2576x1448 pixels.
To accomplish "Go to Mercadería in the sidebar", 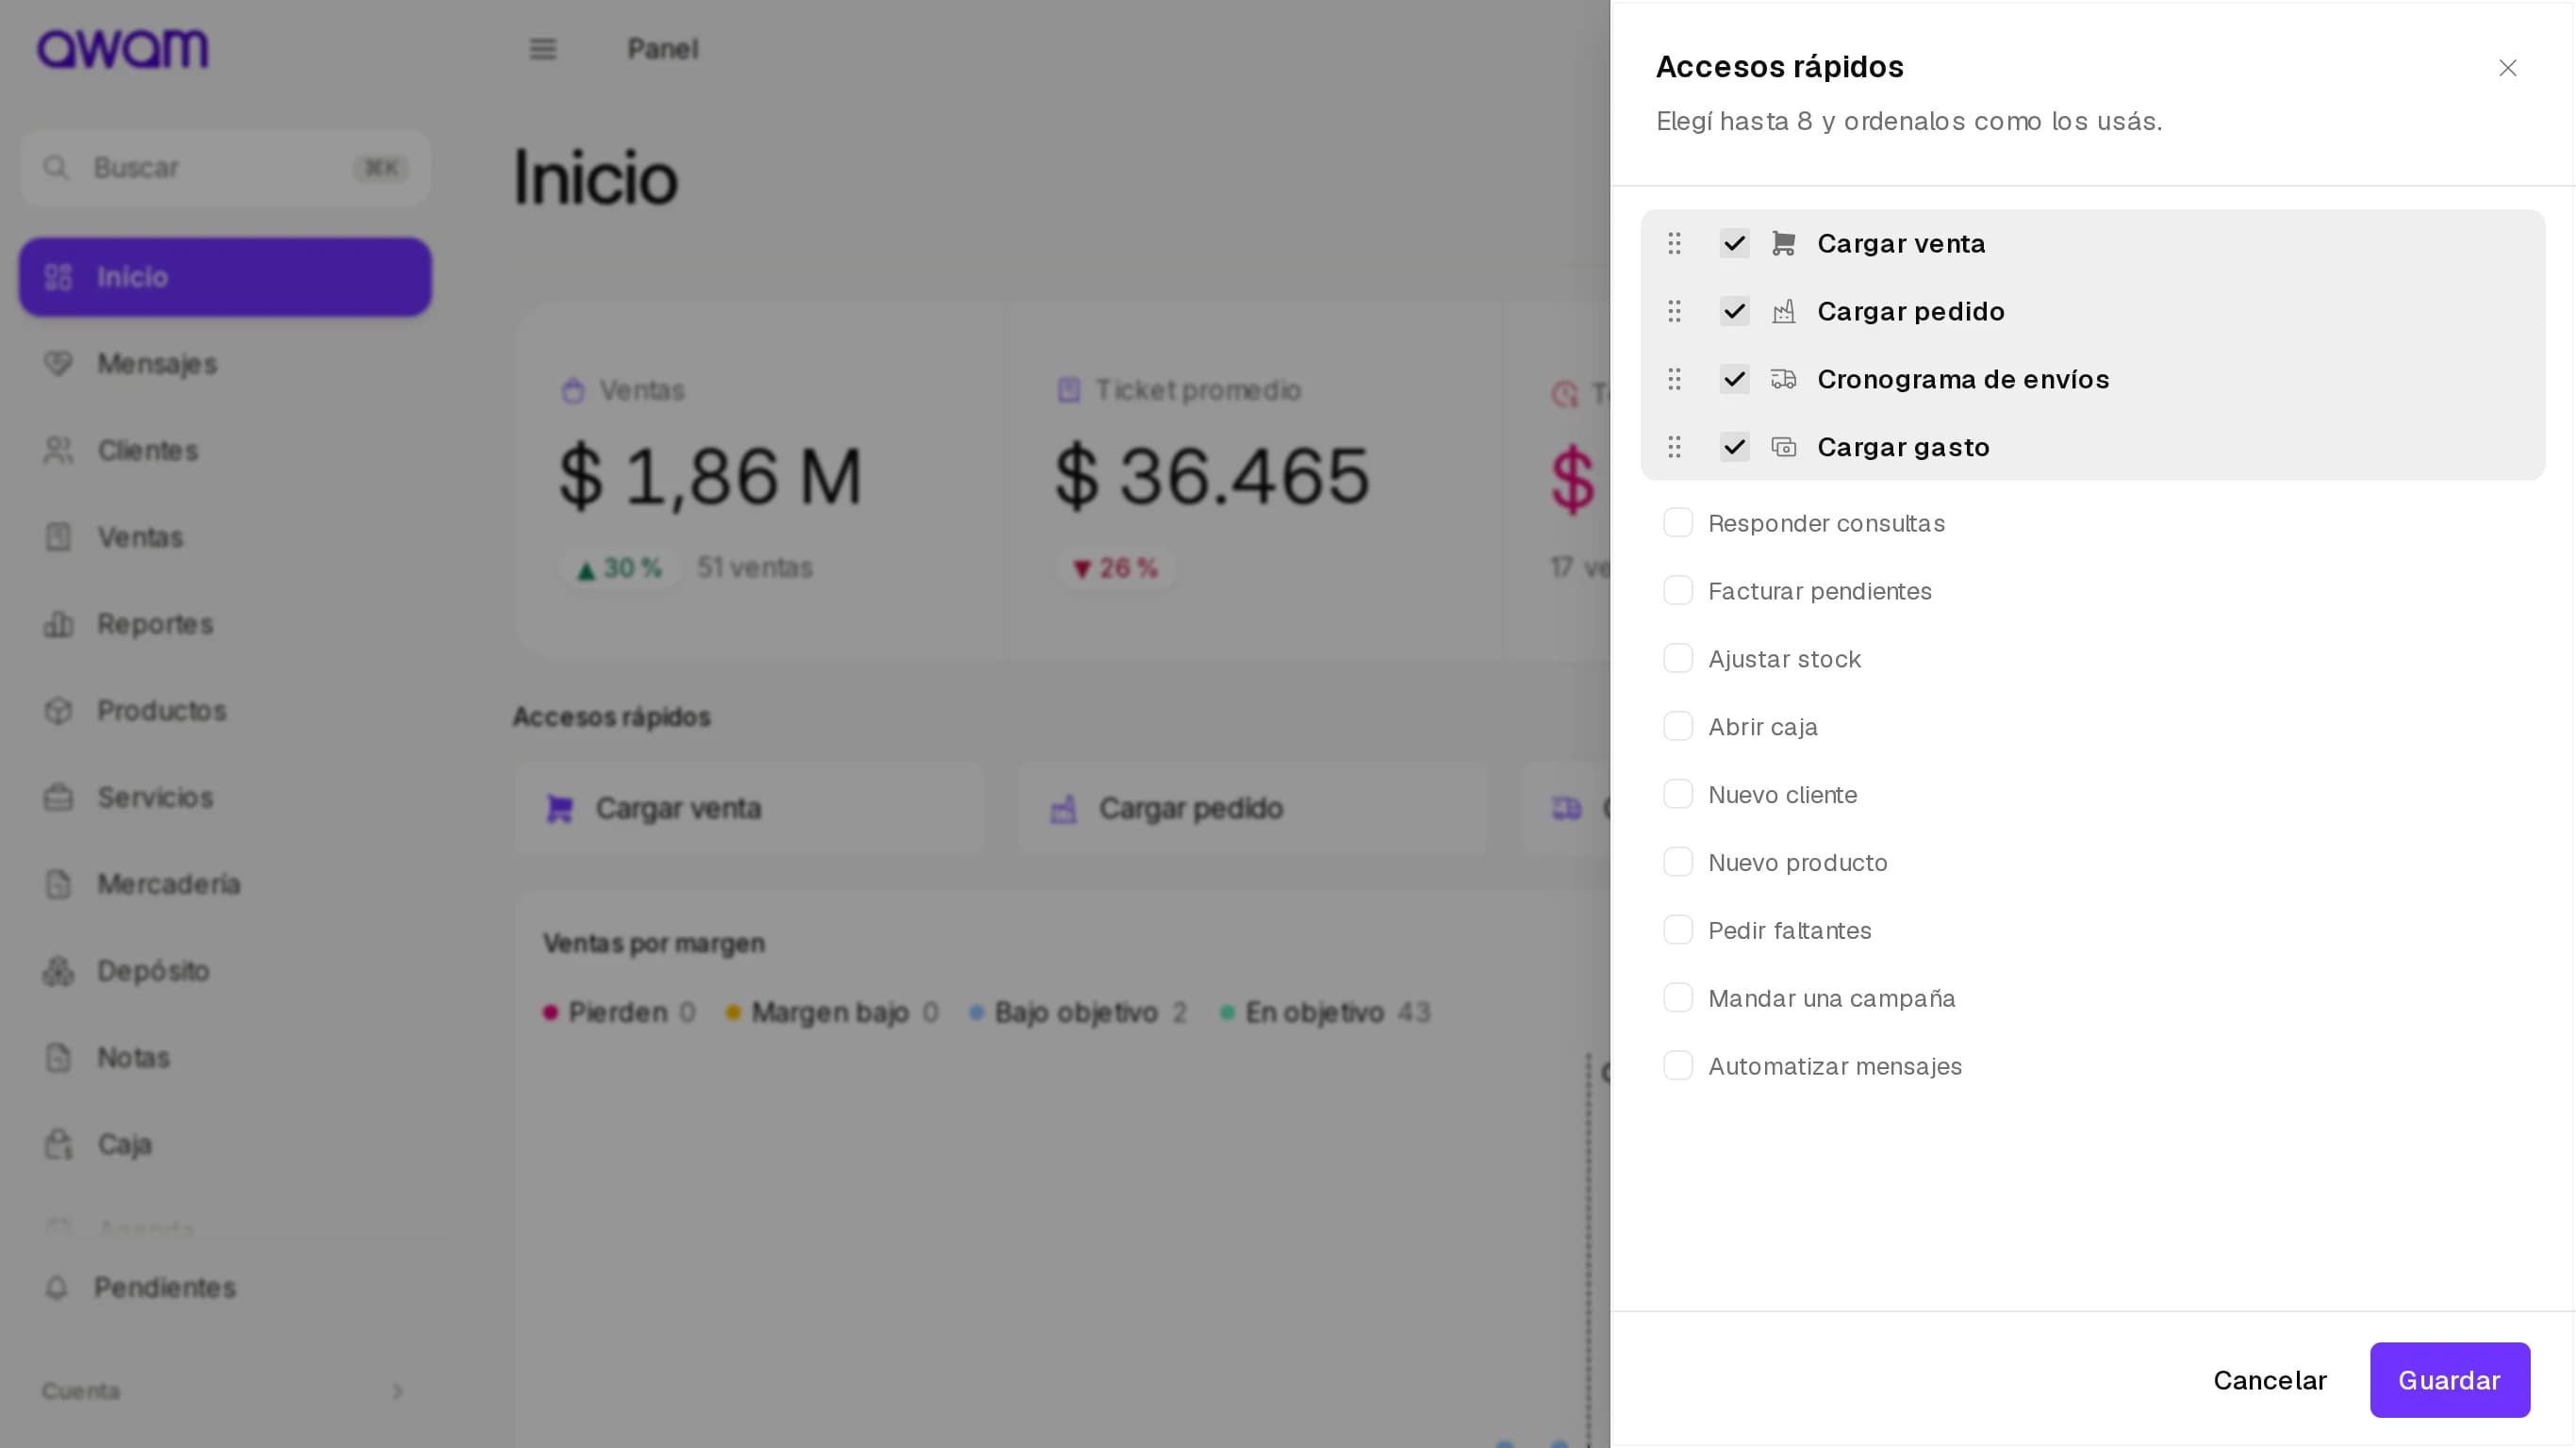I will [x=225, y=884].
